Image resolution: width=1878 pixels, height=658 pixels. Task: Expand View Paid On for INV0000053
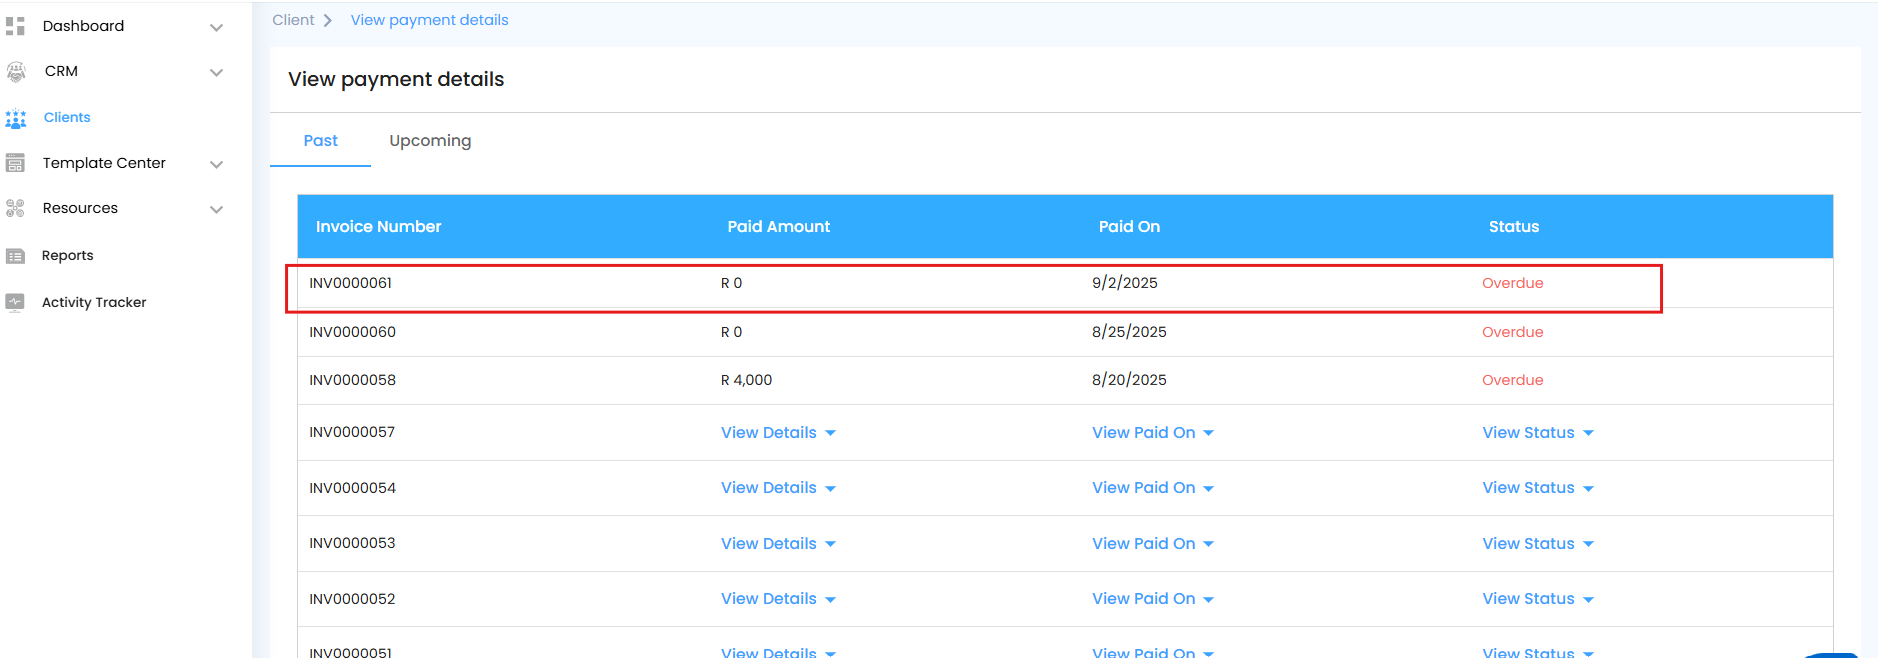[1152, 544]
